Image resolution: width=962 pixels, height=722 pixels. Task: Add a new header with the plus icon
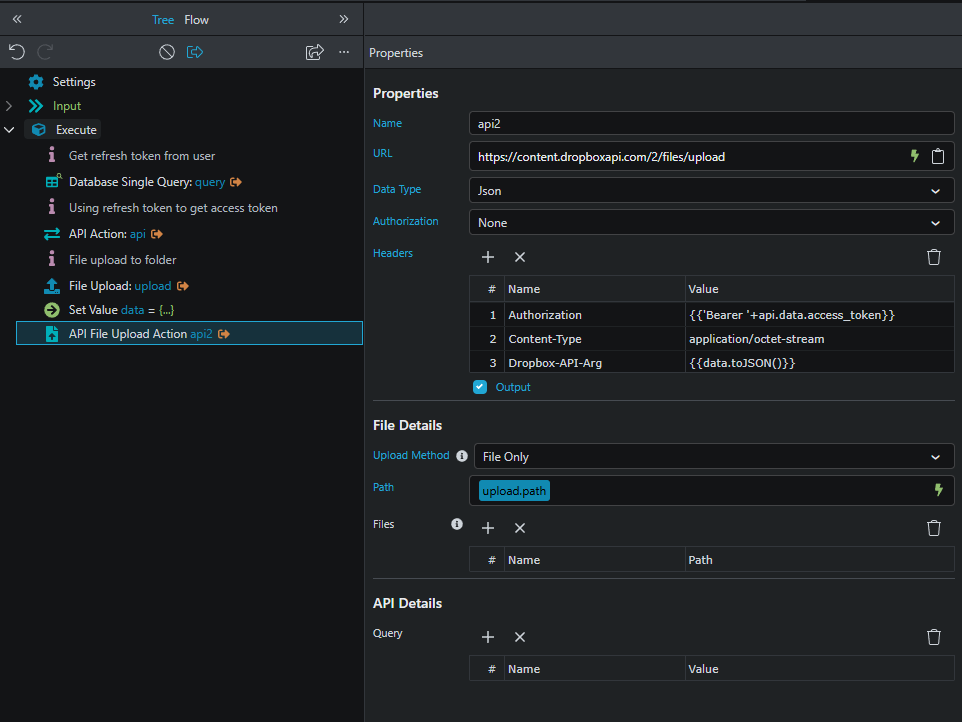(x=488, y=257)
